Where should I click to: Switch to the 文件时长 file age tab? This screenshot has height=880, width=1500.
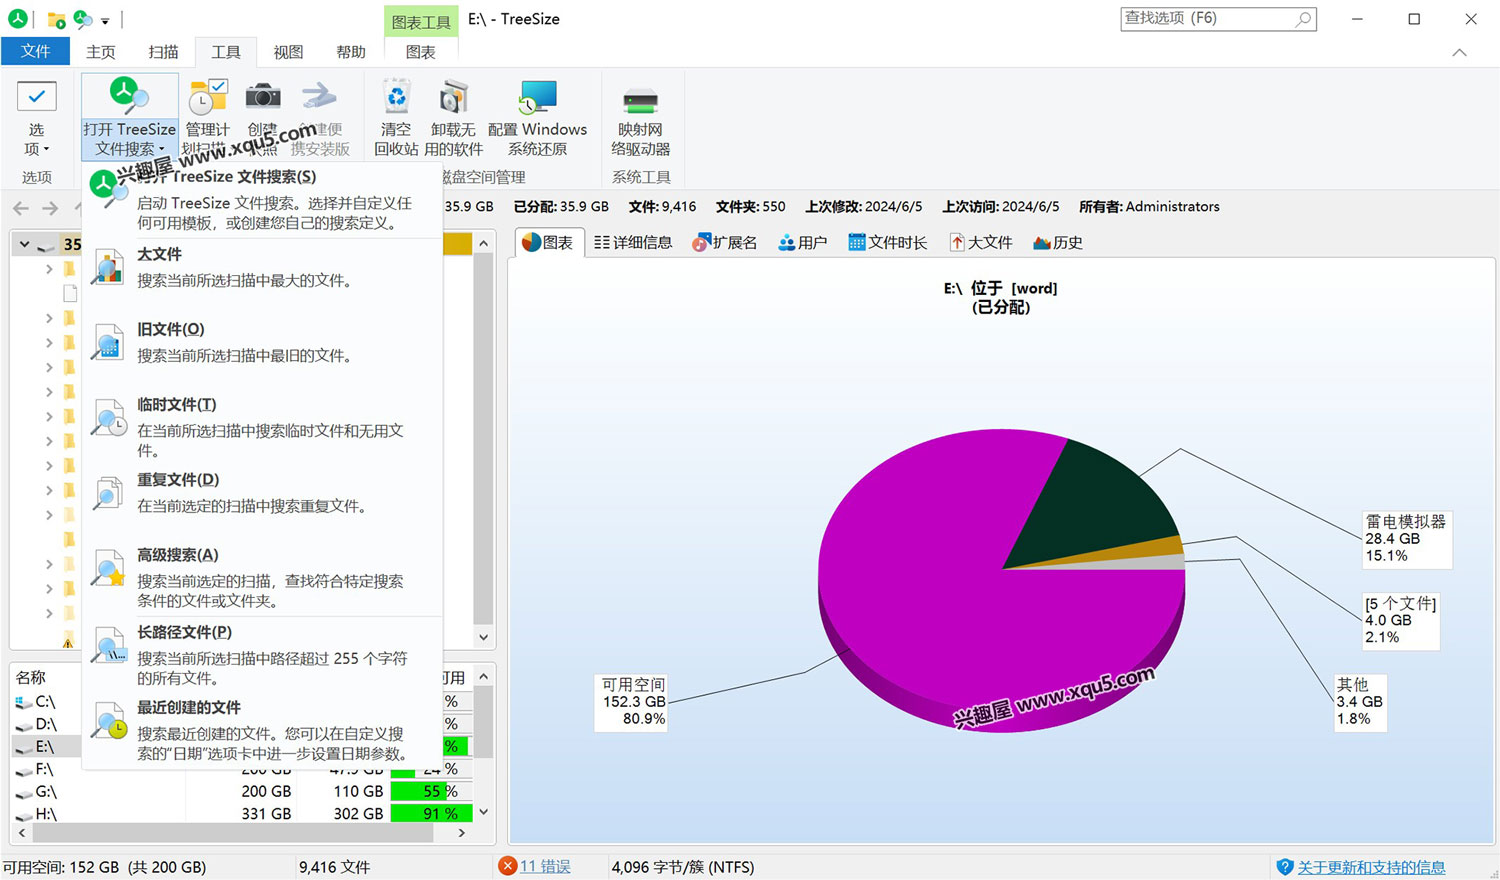pos(887,242)
